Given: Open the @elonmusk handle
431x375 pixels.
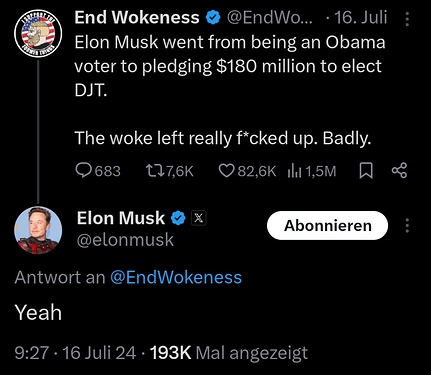Looking at the screenshot, I should 125,240.
